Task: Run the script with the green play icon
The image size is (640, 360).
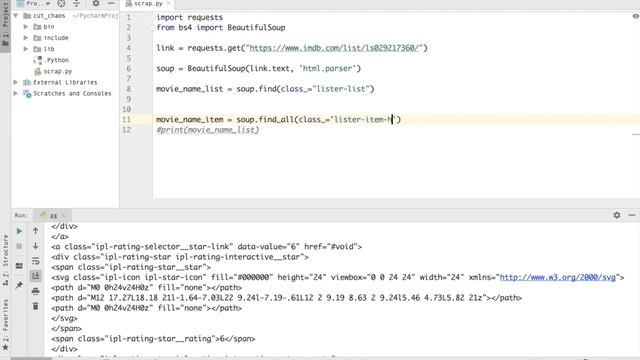Action: [19, 231]
